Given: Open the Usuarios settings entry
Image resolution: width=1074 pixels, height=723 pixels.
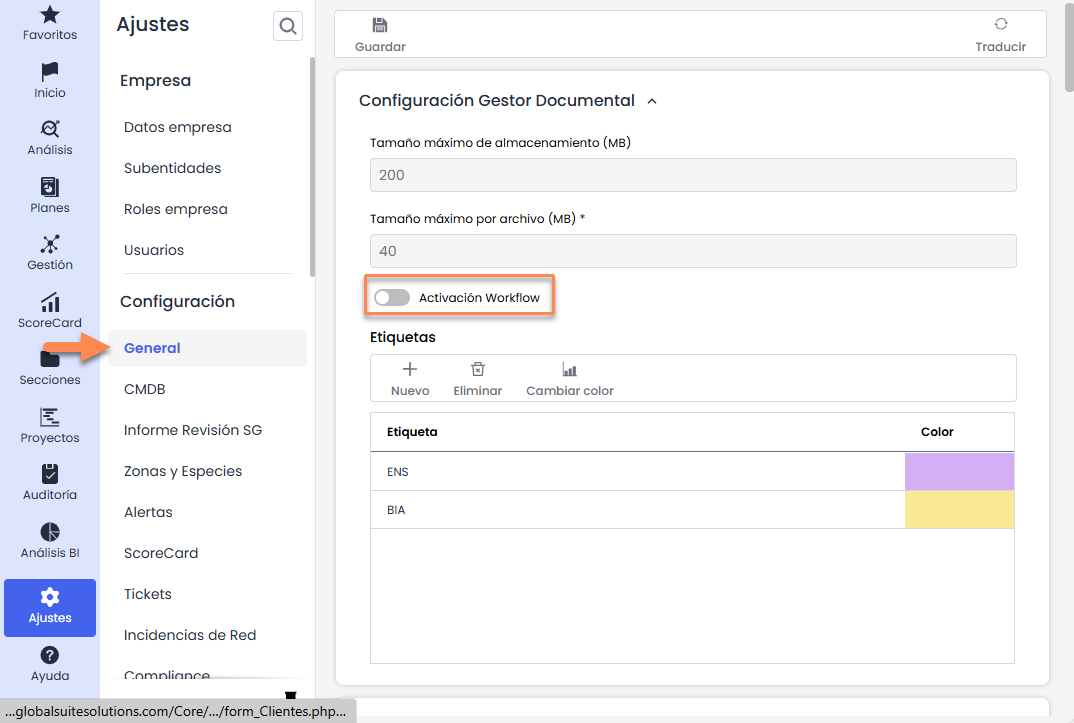Looking at the screenshot, I should [153, 250].
